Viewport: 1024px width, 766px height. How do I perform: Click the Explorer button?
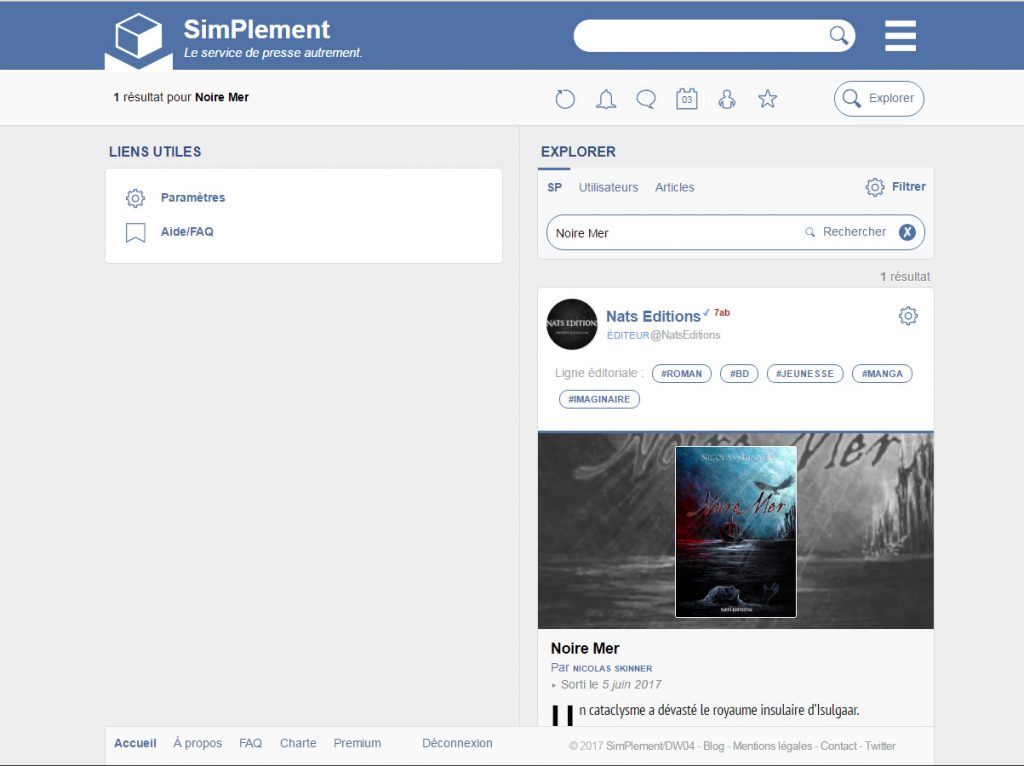(879, 99)
